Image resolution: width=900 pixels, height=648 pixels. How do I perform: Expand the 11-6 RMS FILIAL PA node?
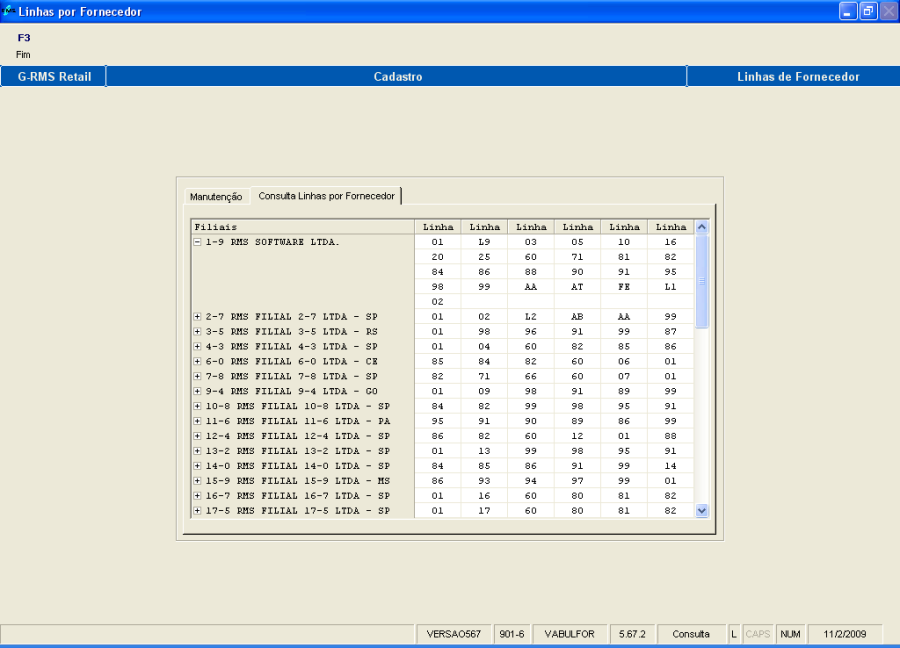pyautogui.click(x=197, y=421)
